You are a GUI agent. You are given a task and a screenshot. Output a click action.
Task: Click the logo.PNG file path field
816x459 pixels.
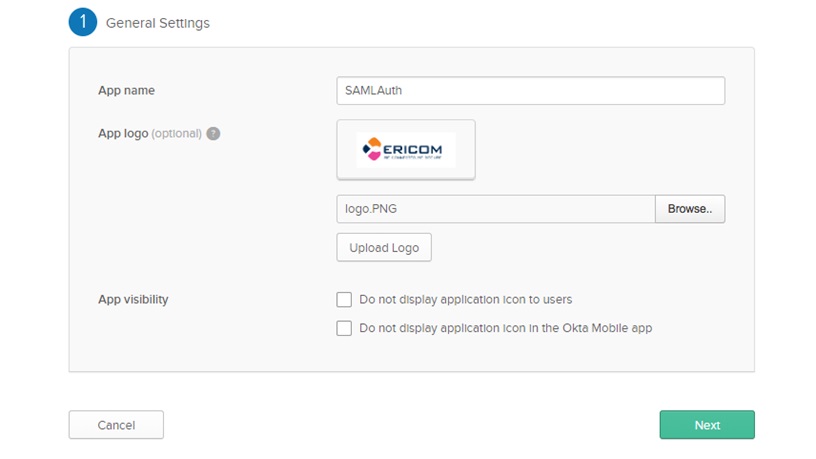click(x=495, y=209)
